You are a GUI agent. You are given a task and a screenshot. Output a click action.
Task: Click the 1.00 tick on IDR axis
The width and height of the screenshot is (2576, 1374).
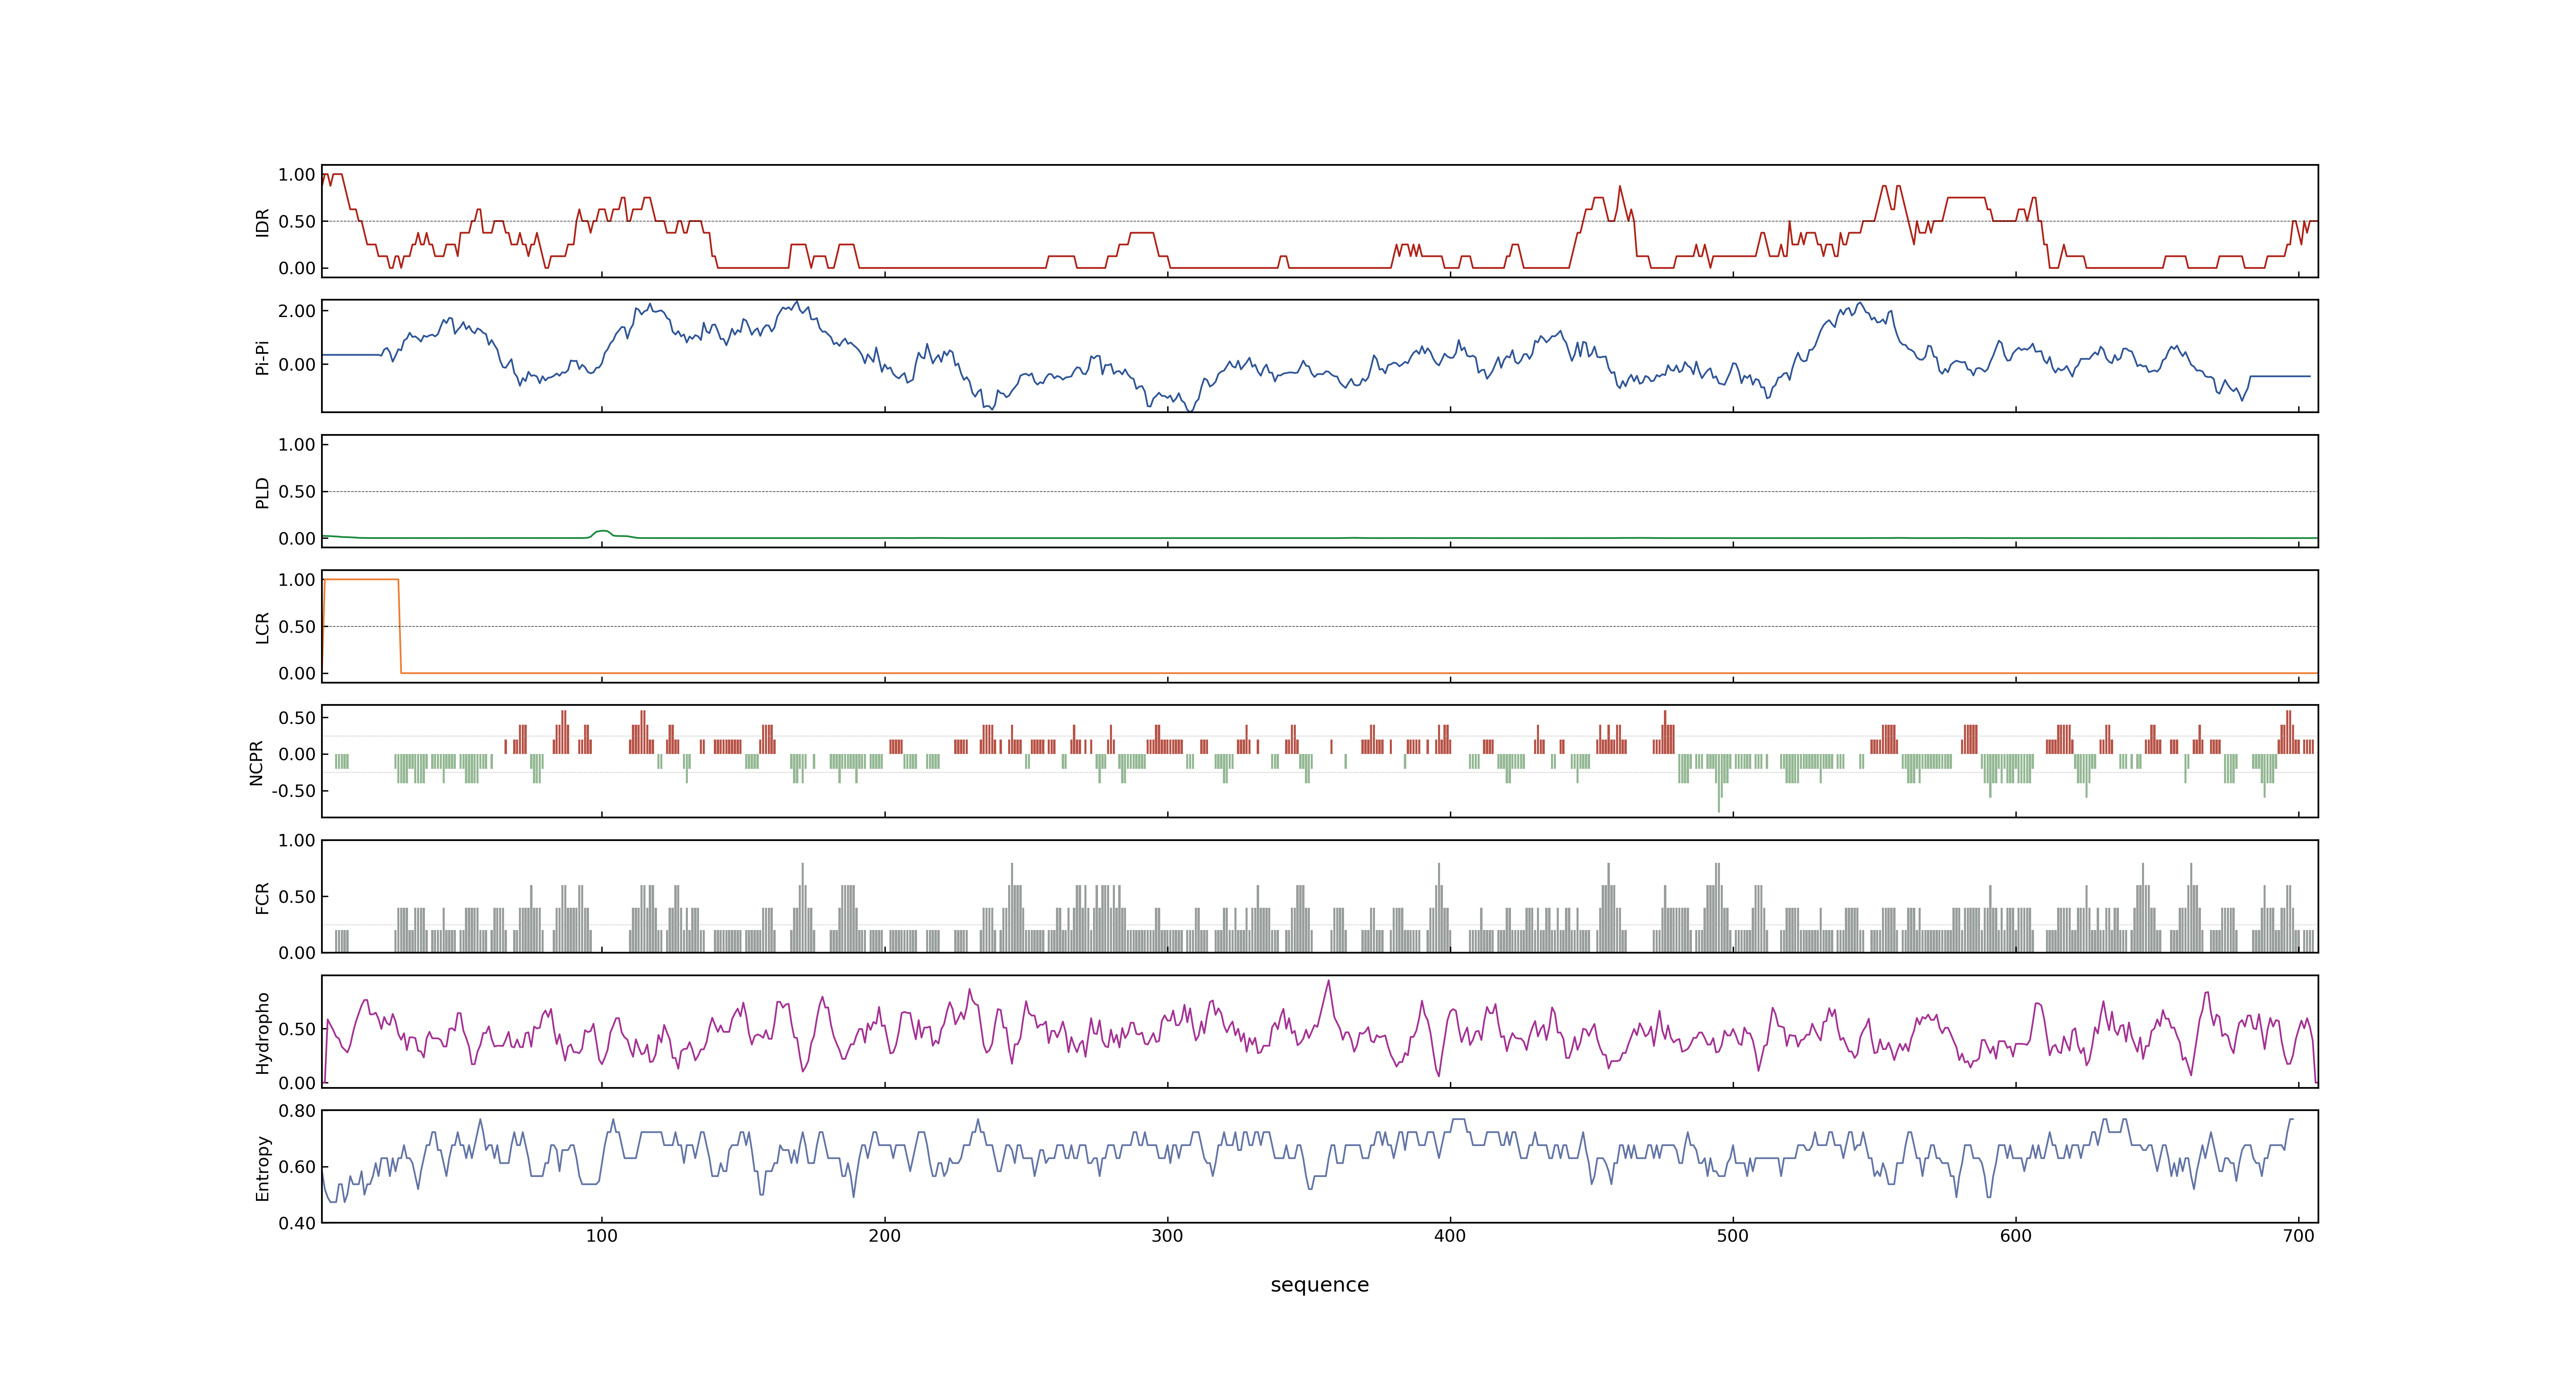pos(297,175)
